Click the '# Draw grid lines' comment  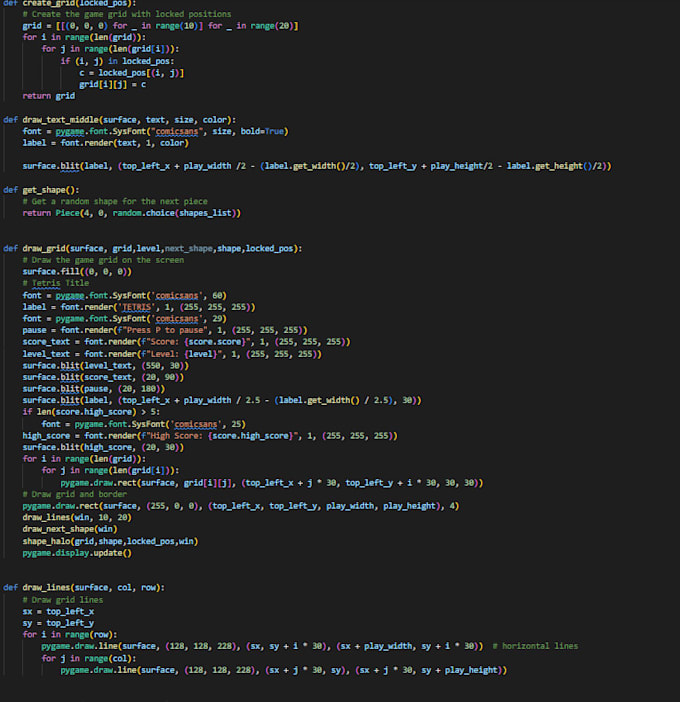(63, 600)
